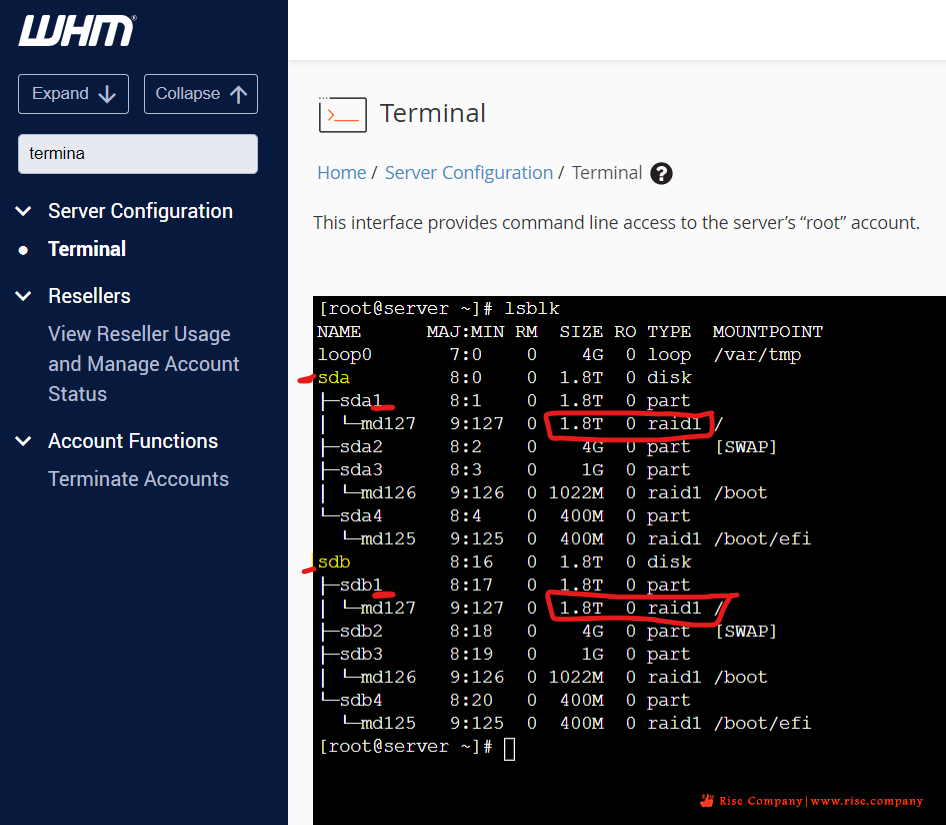Click the 'sda4' partition name
This screenshot has height=825, width=946.
pyautogui.click(x=361, y=516)
